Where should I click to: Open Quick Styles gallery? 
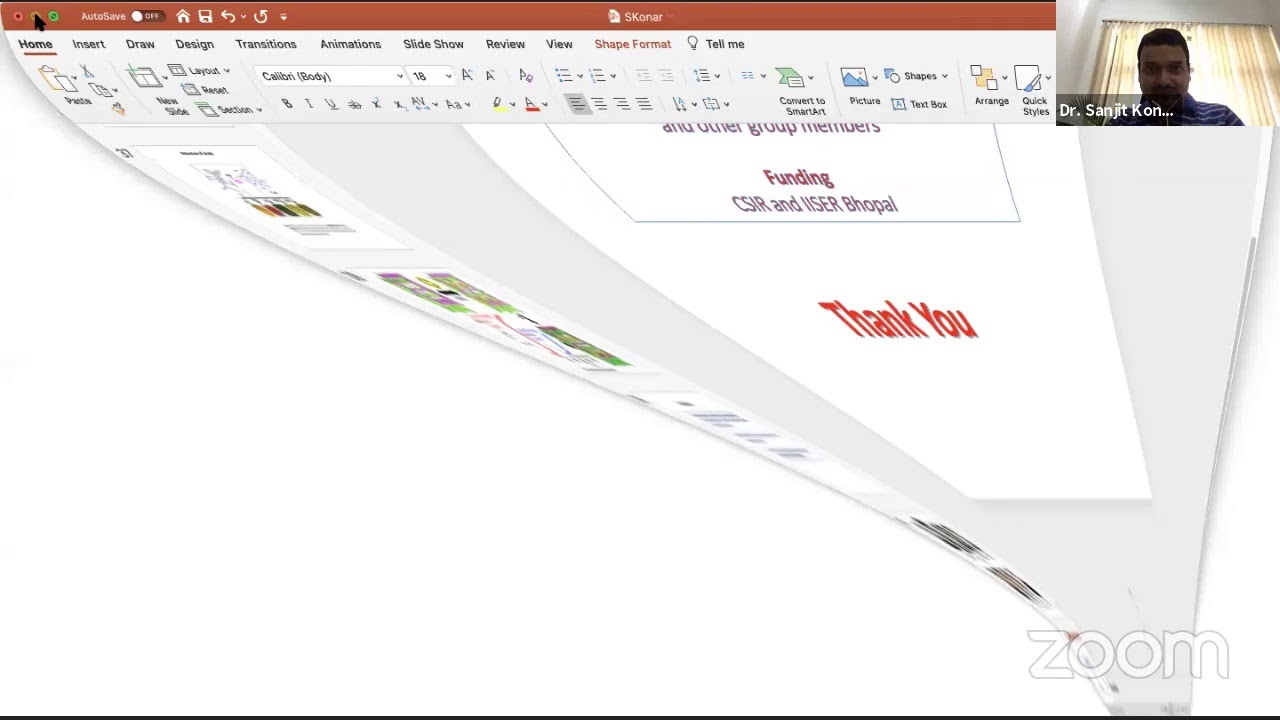1035,91
